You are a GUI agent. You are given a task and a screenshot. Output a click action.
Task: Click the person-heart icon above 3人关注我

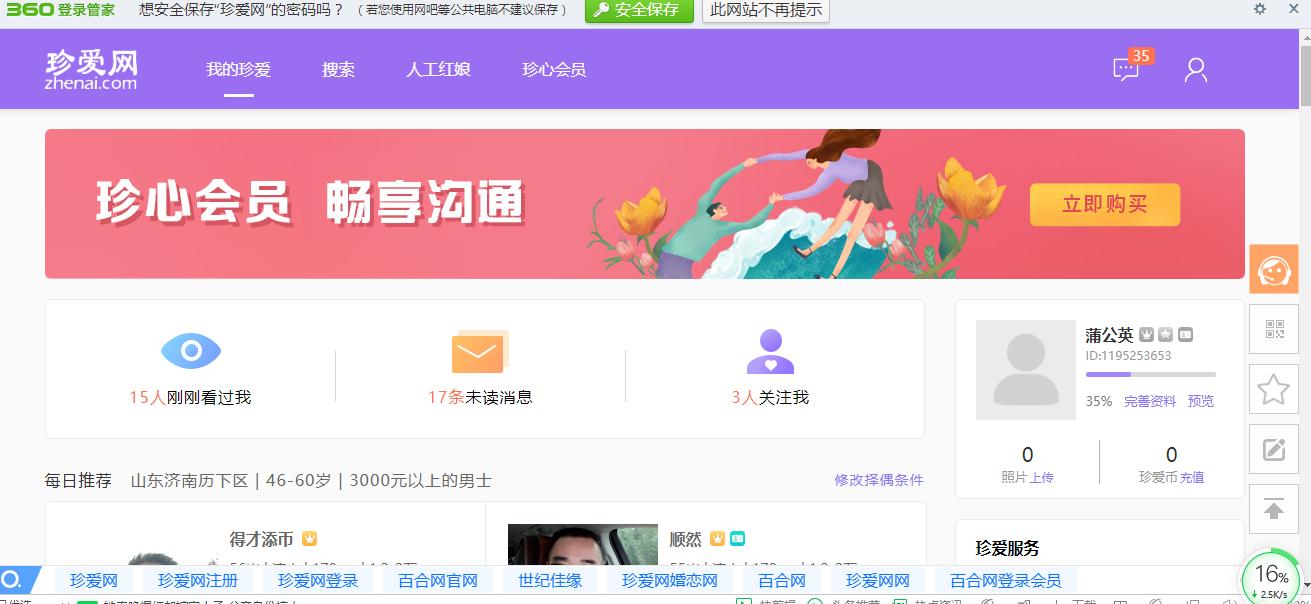tap(769, 350)
